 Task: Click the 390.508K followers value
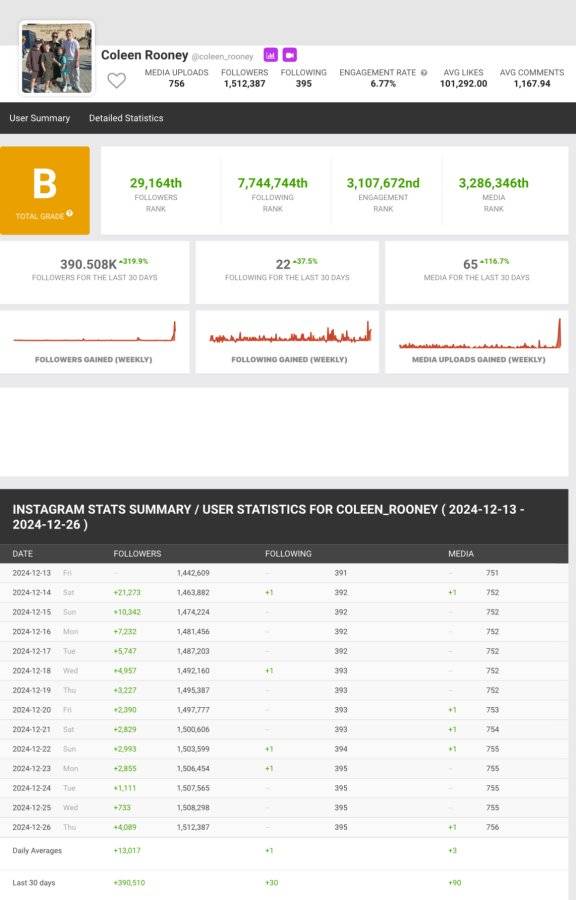[x=88, y=264]
